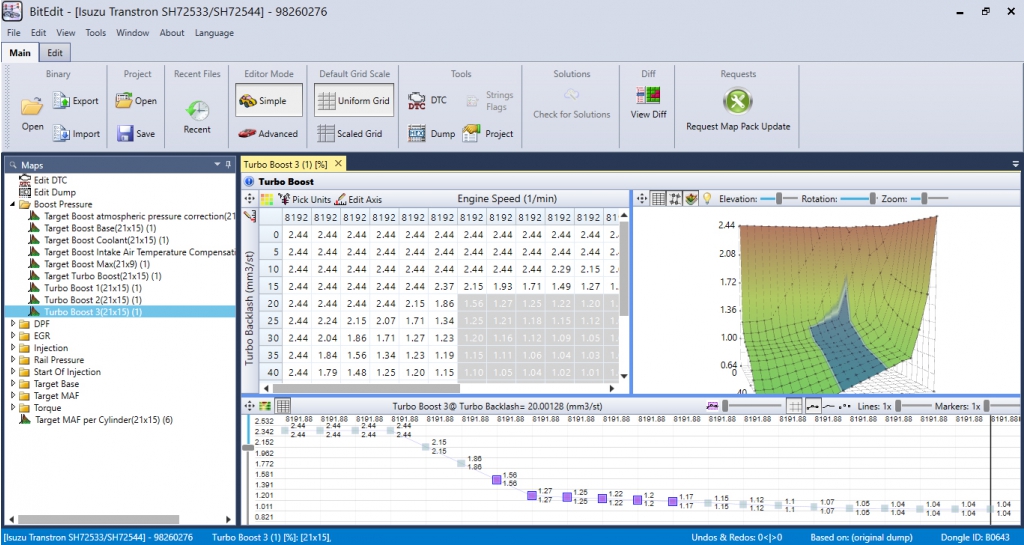This screenshot has width=1024, height=545.
Task: Select Uniform Grid scale
Action: (354, 101)
